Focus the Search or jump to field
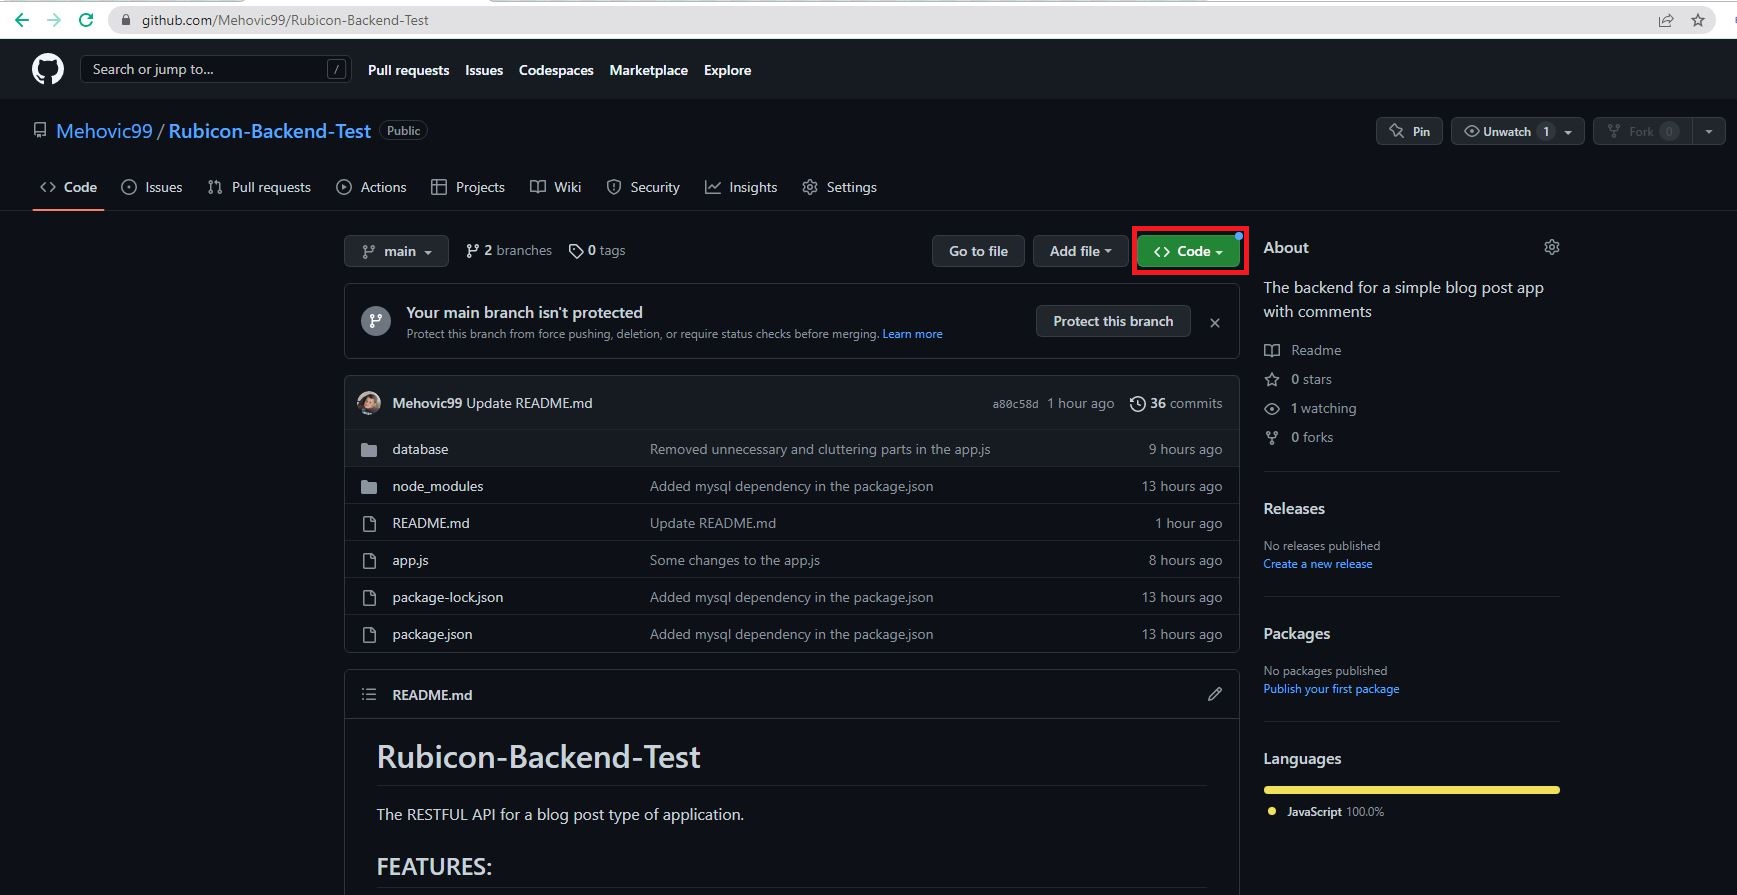The image size is (1737, 895). [x=215, y=69]
